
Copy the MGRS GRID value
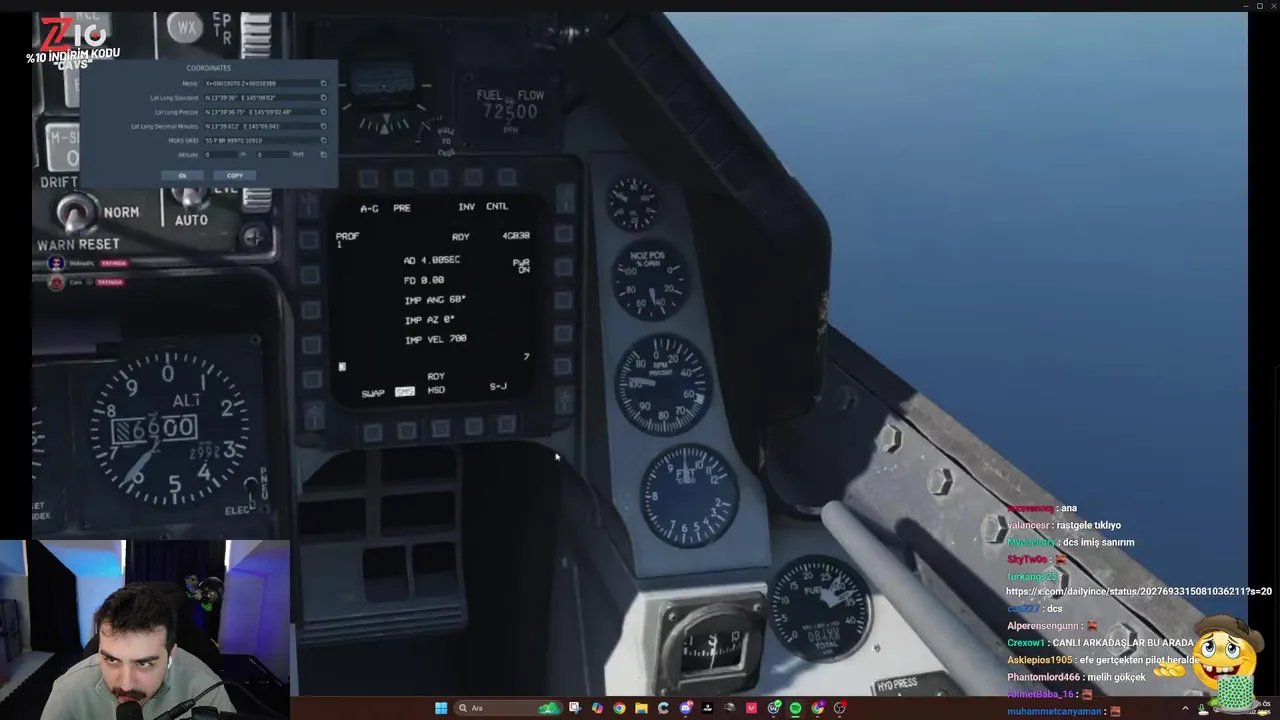pos(324,140)
